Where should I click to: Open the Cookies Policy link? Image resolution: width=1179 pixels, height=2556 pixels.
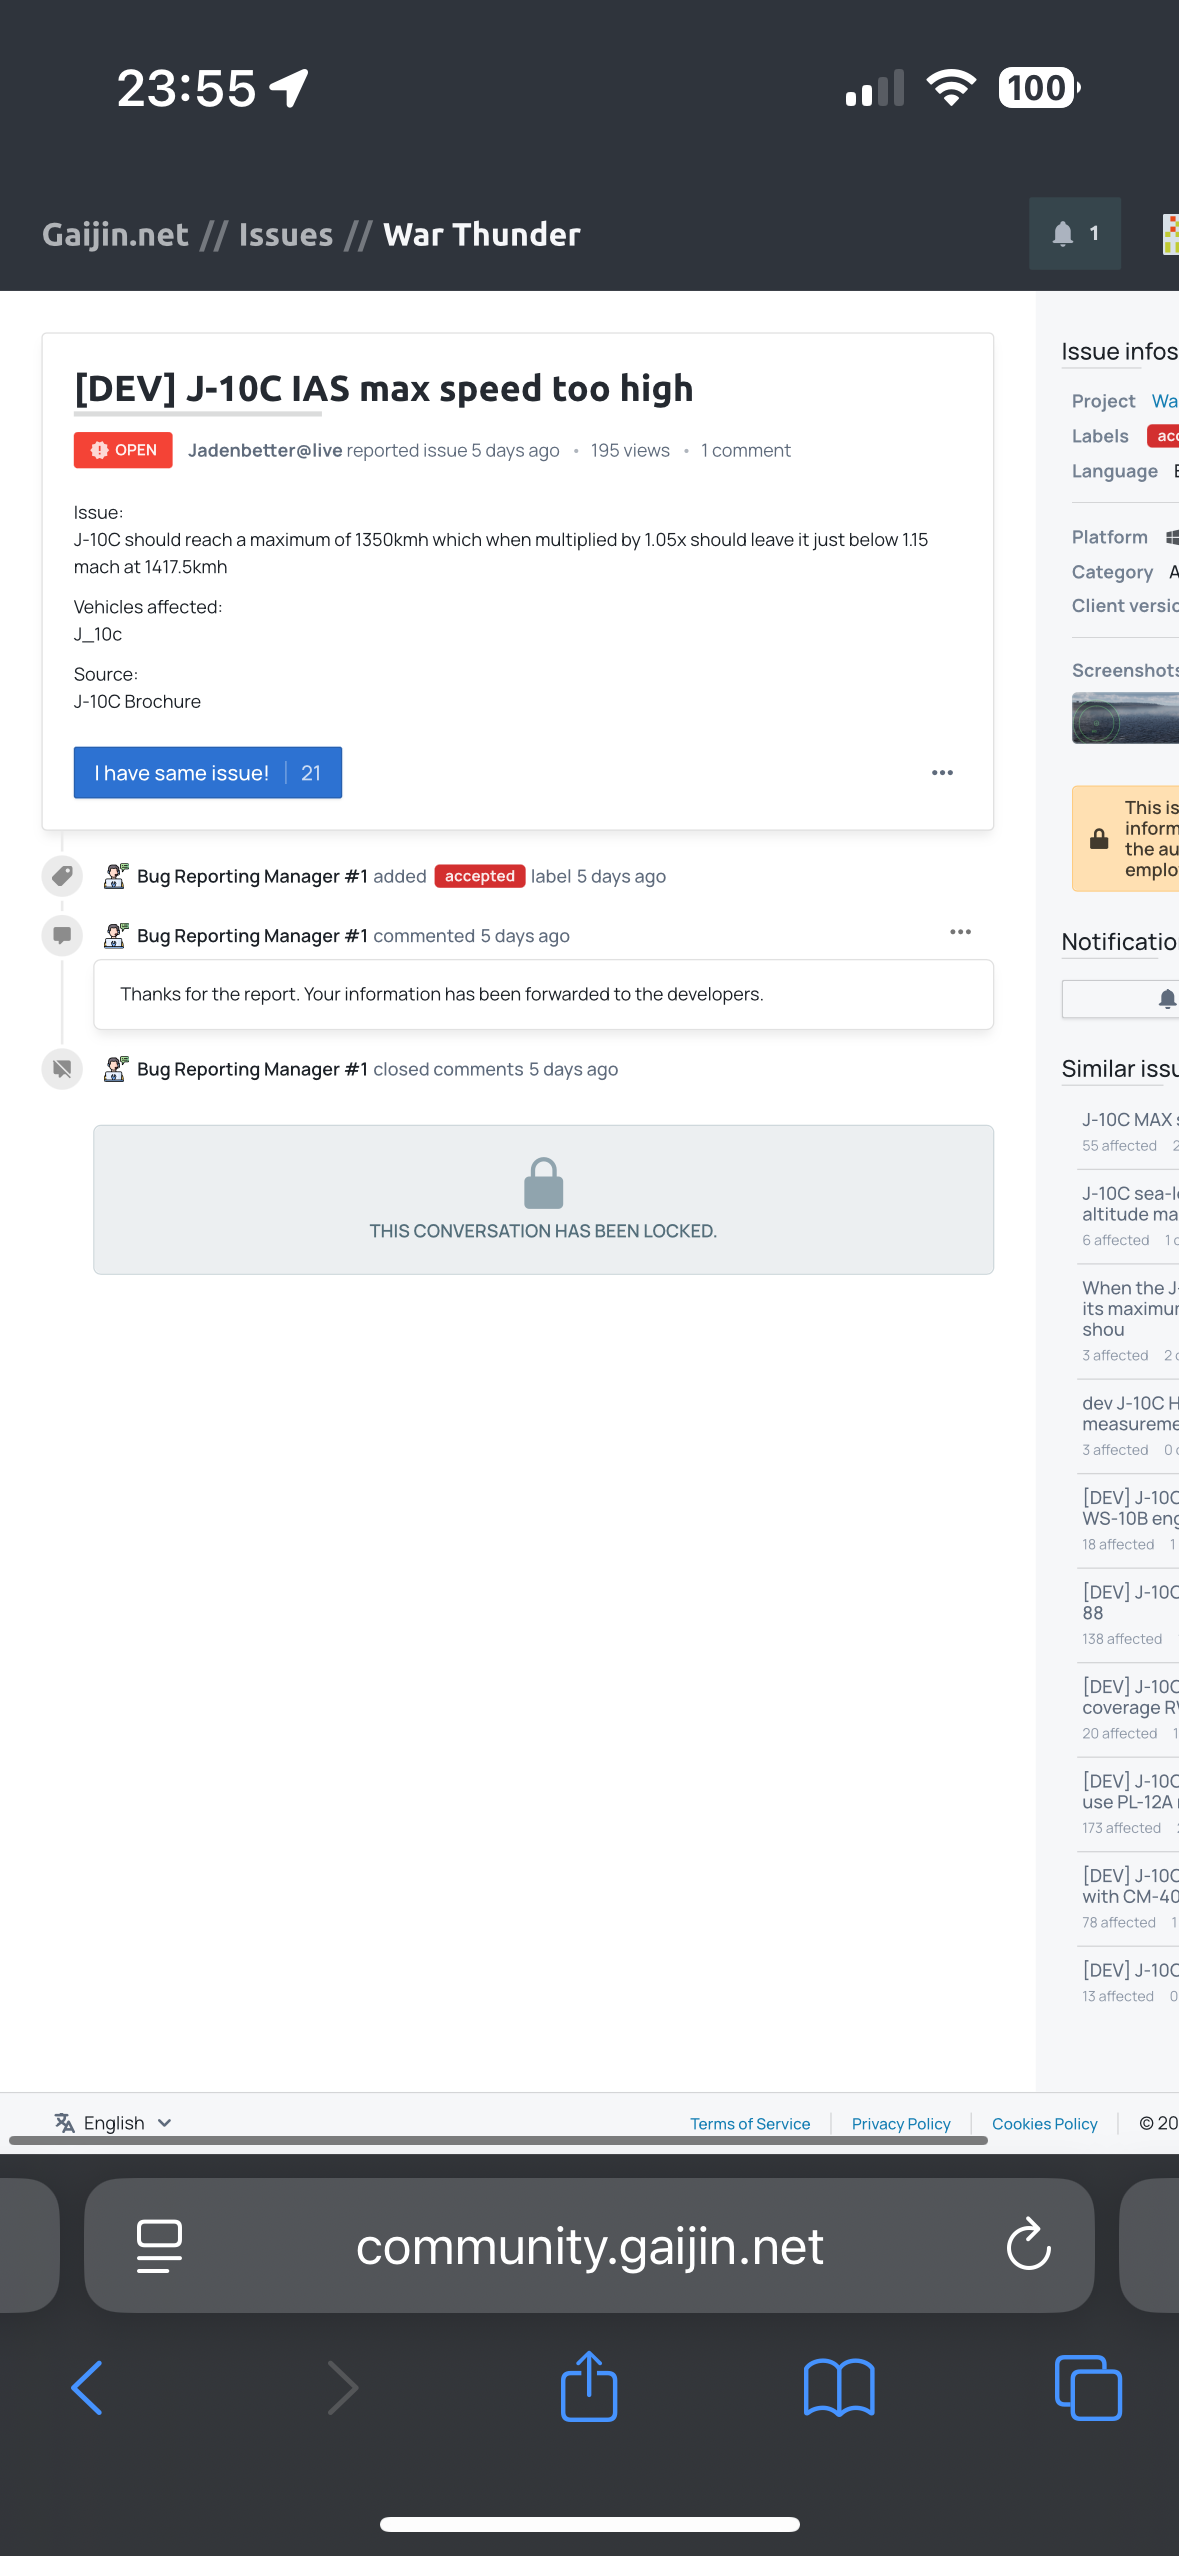tap(1044, 2123)
